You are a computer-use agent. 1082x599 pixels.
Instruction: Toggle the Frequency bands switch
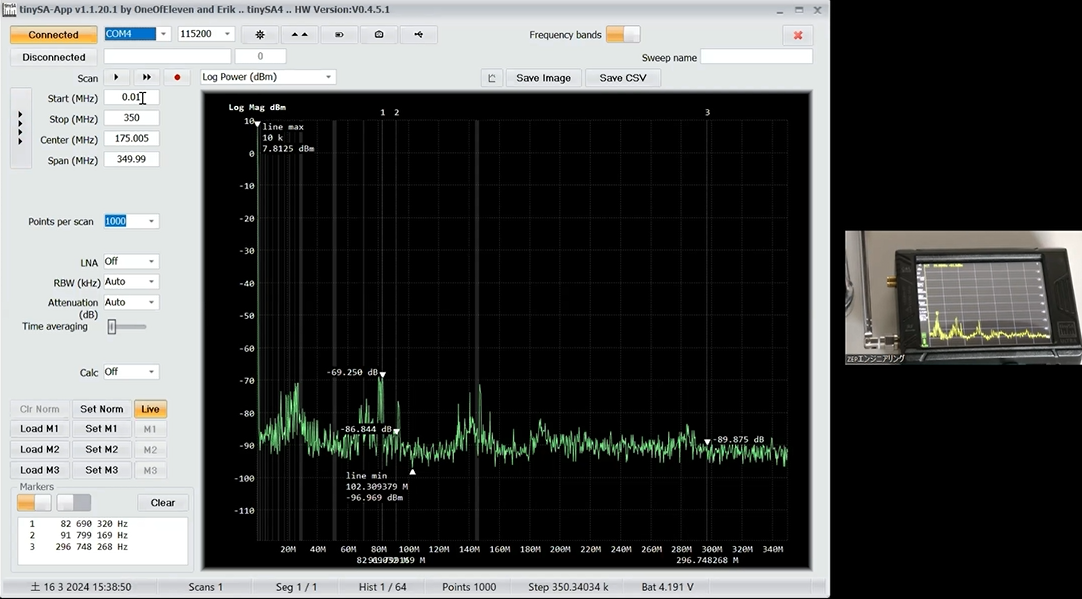click(x=622, y=35)
